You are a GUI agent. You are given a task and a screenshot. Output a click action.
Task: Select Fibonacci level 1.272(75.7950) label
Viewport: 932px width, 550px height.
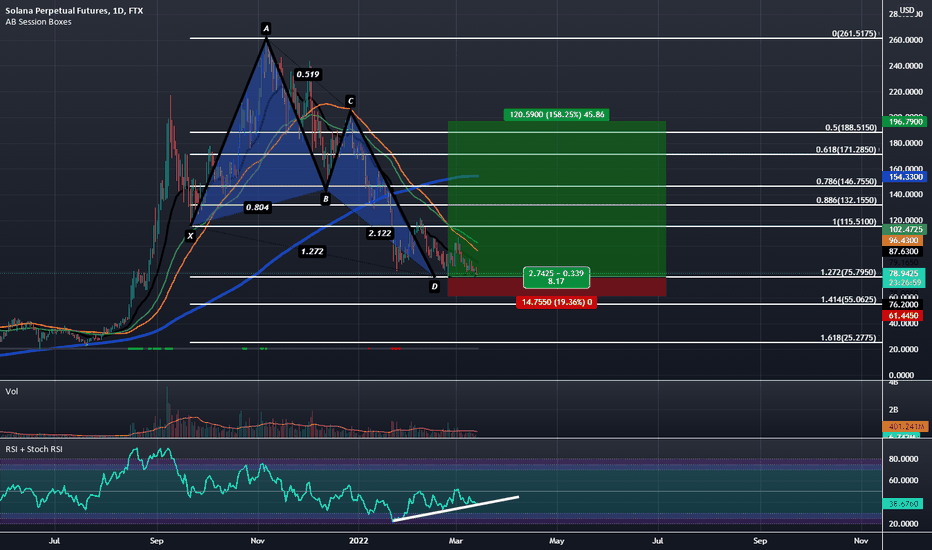point(848,272)
